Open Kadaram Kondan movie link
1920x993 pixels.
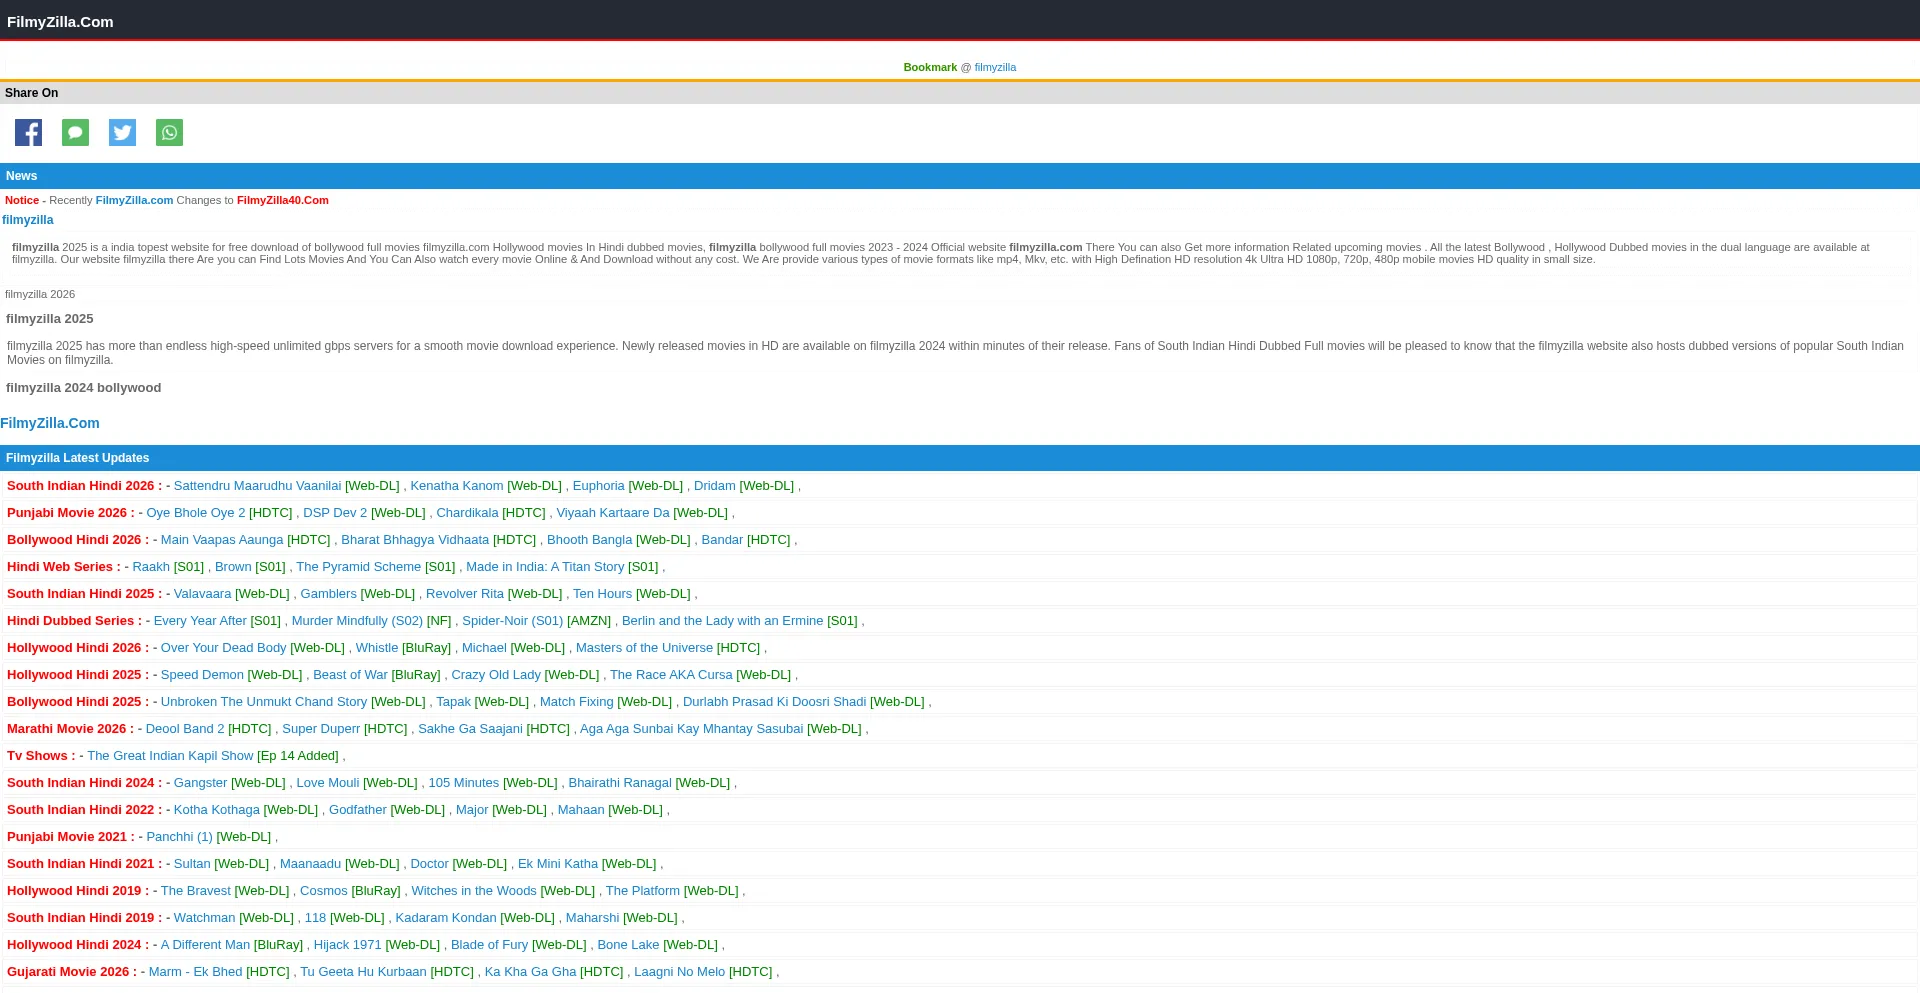(x=446, y=918)
